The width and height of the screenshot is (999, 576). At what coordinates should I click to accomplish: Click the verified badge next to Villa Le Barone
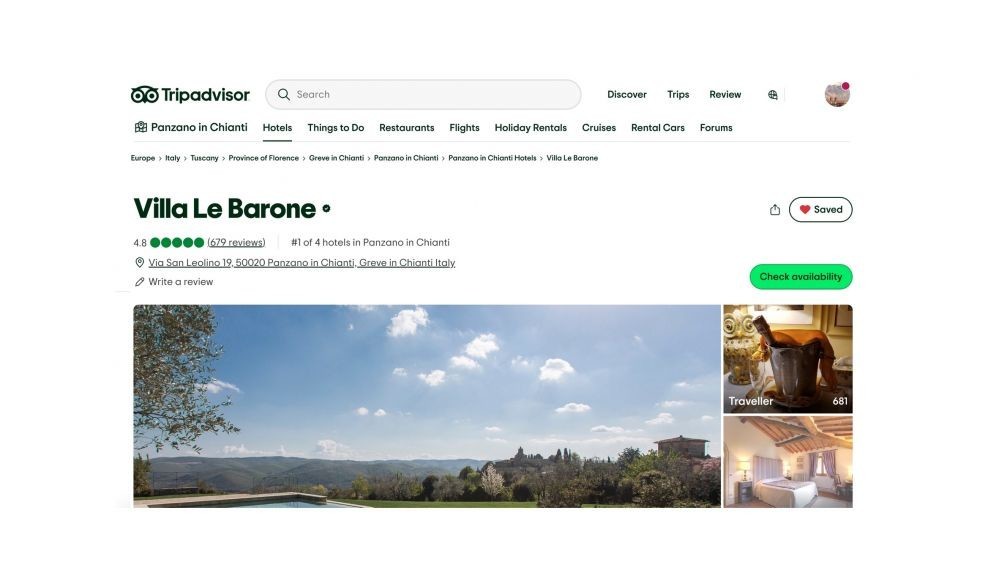pos(326,208)
